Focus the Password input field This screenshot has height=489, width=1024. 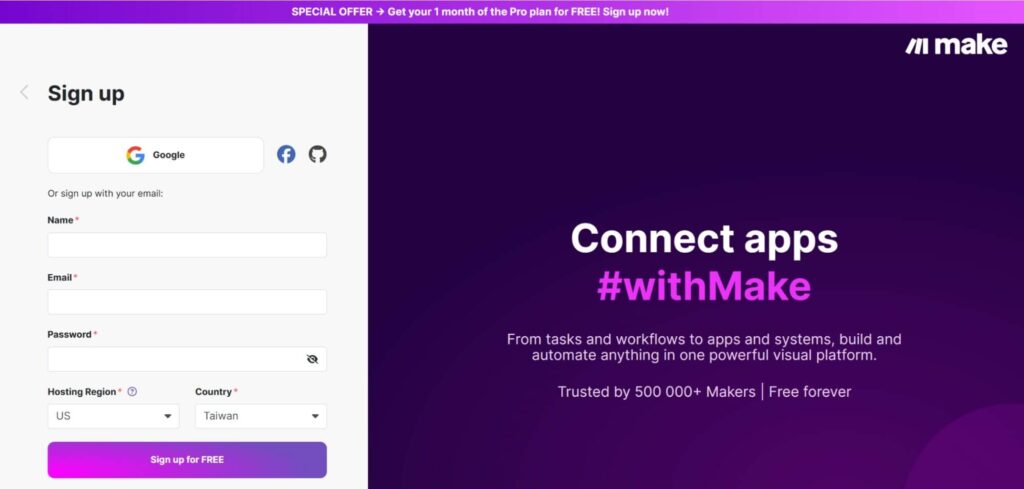[x=187, y=359]
